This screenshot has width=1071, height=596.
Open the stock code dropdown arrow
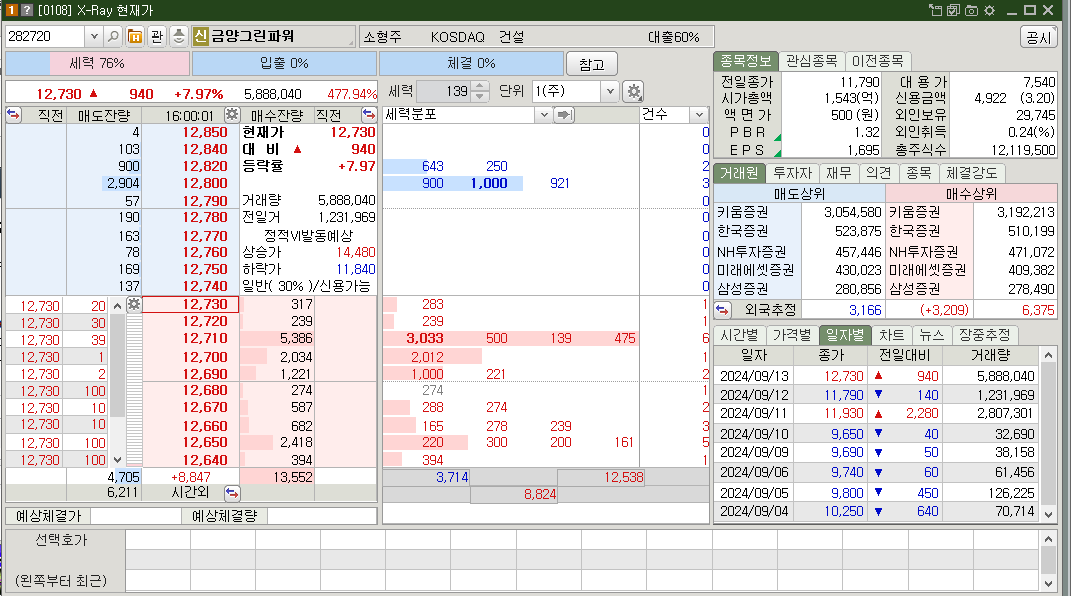94,36
